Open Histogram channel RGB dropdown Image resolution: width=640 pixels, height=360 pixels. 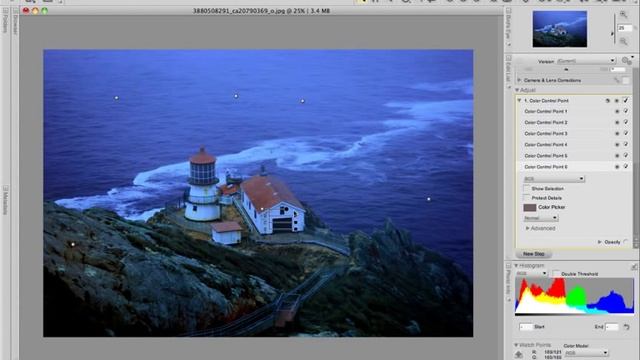pos(531,273)
